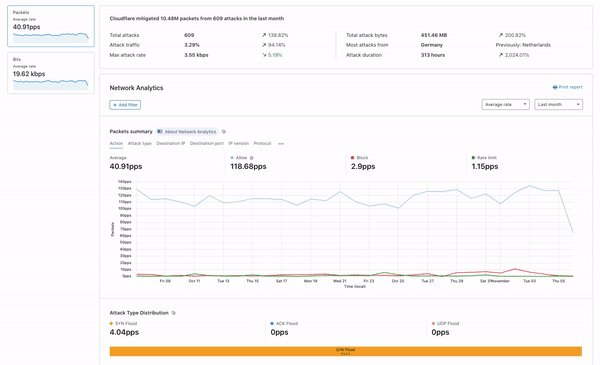The image size is (600, 365).
Task: Click the printer icon beside Print report
Action: tap(555, 87)
